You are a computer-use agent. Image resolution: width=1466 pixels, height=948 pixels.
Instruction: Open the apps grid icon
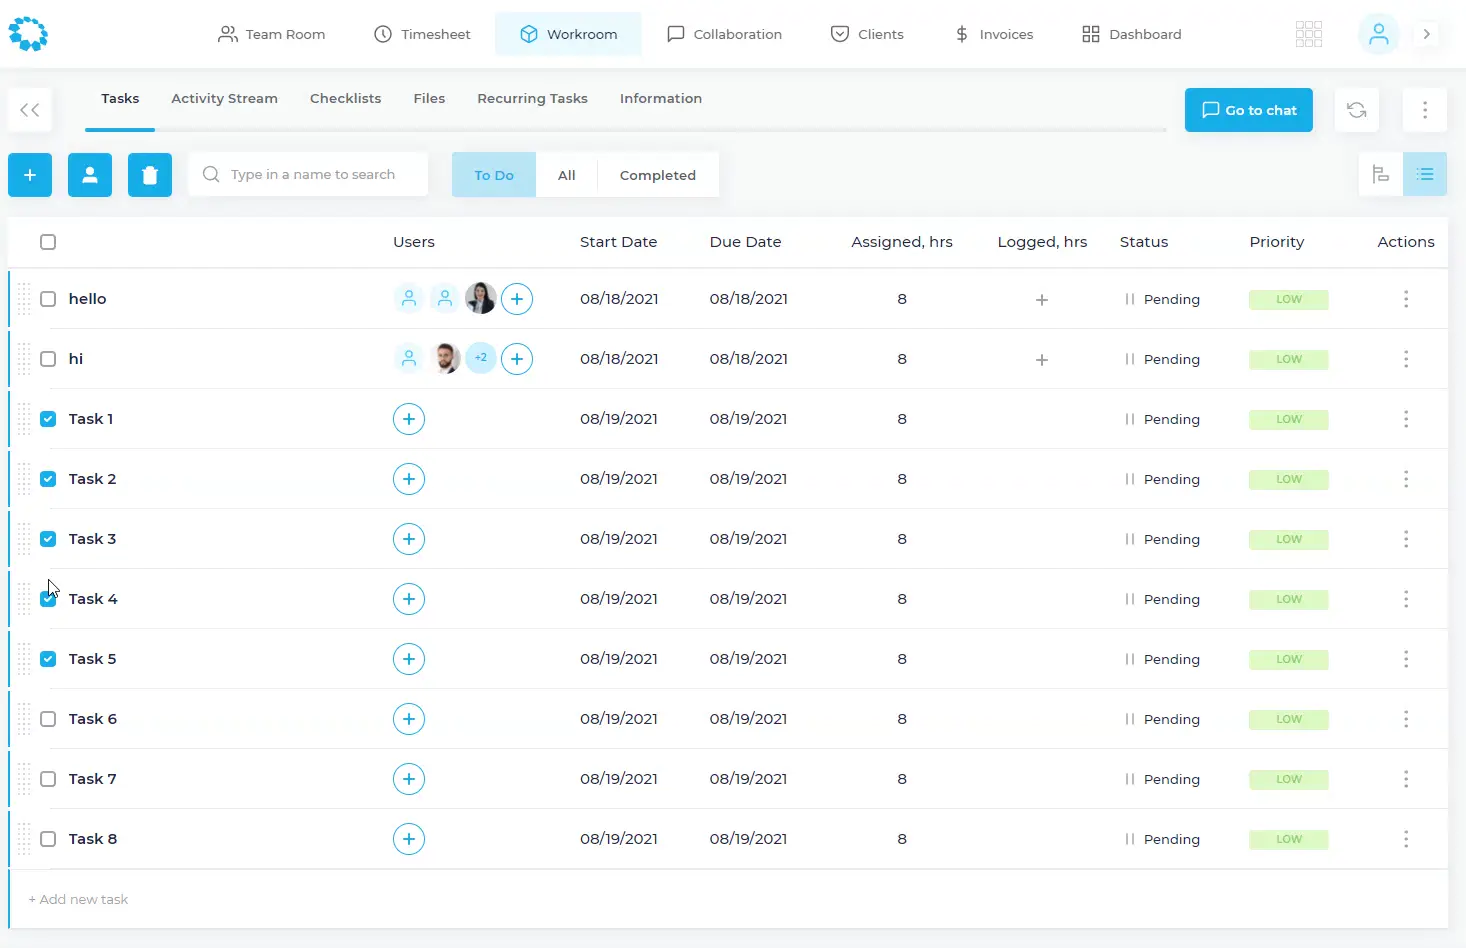click(1308, 34)
